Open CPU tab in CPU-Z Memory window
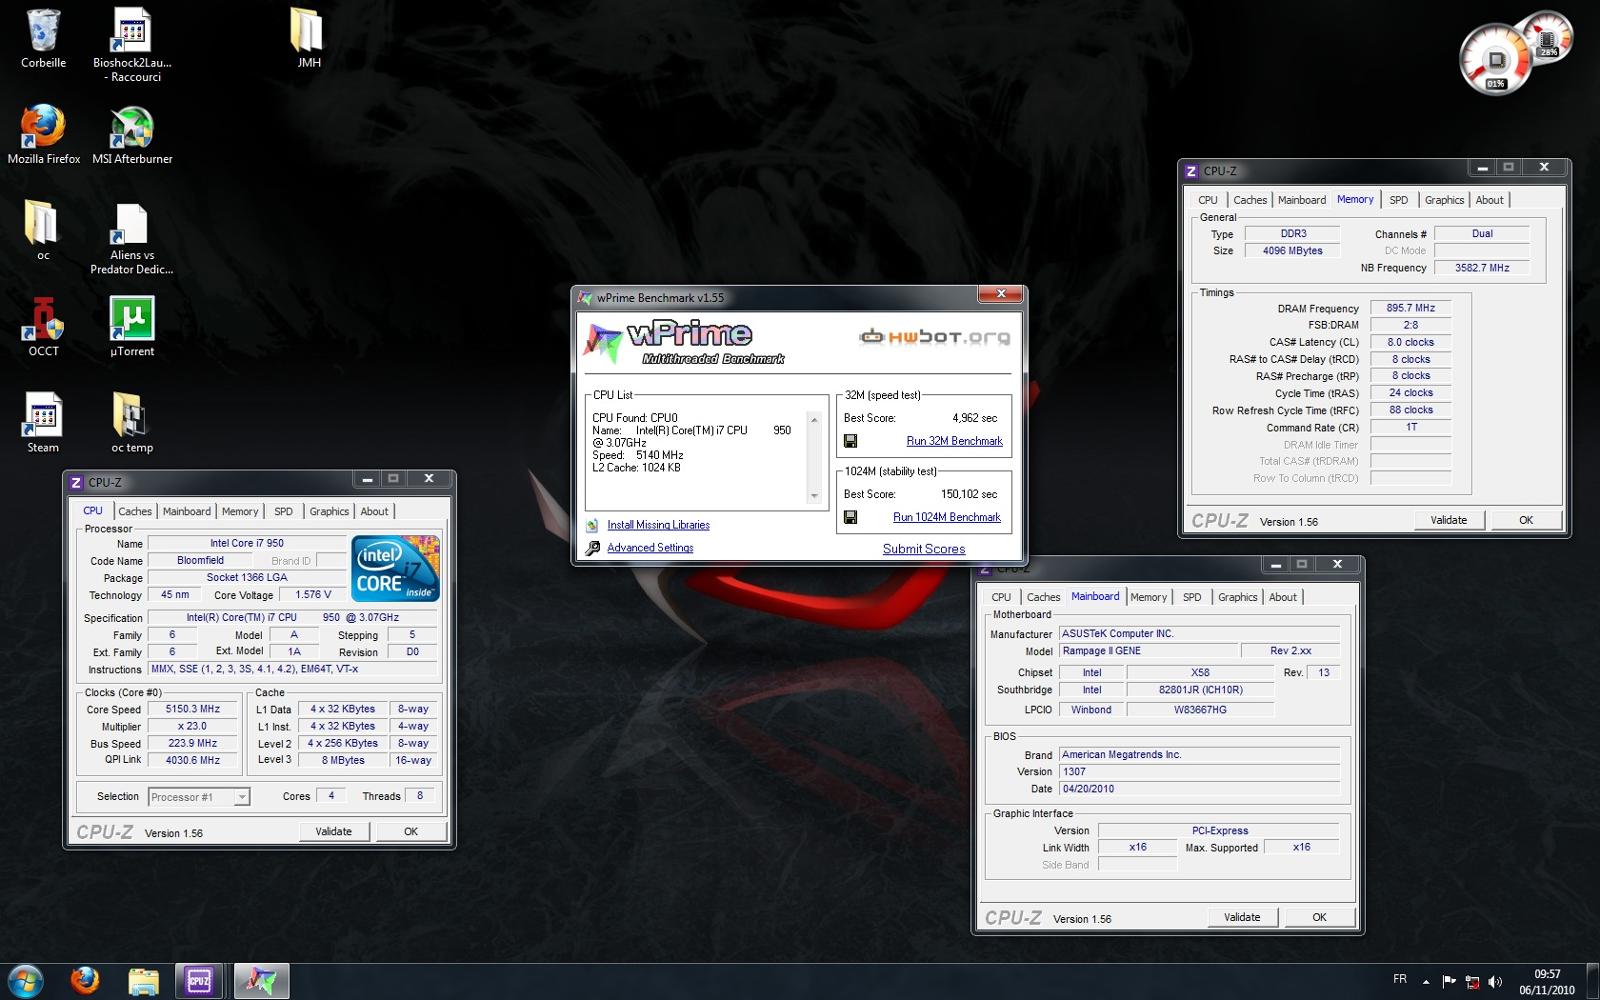Image resolution: width=1600 pixels, height=1000 pixels. coord(1208,200)
